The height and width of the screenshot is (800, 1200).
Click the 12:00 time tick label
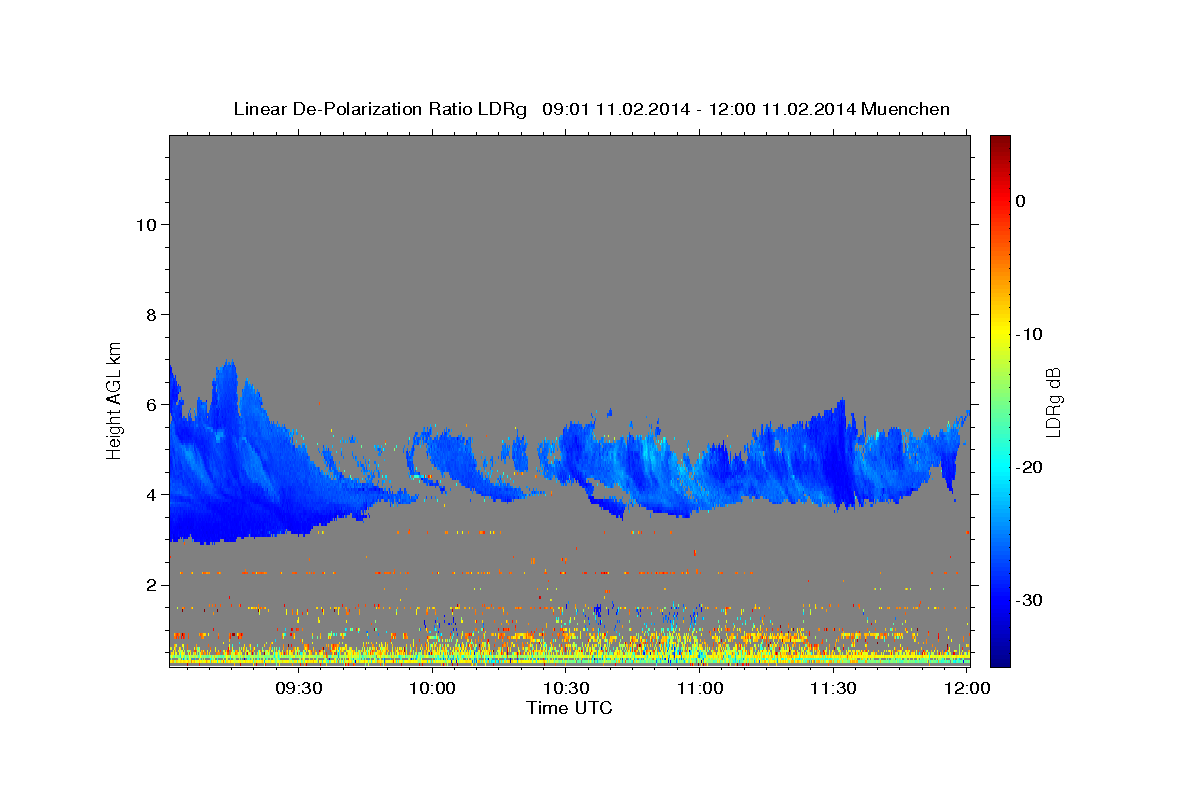(x=967, y=688)
